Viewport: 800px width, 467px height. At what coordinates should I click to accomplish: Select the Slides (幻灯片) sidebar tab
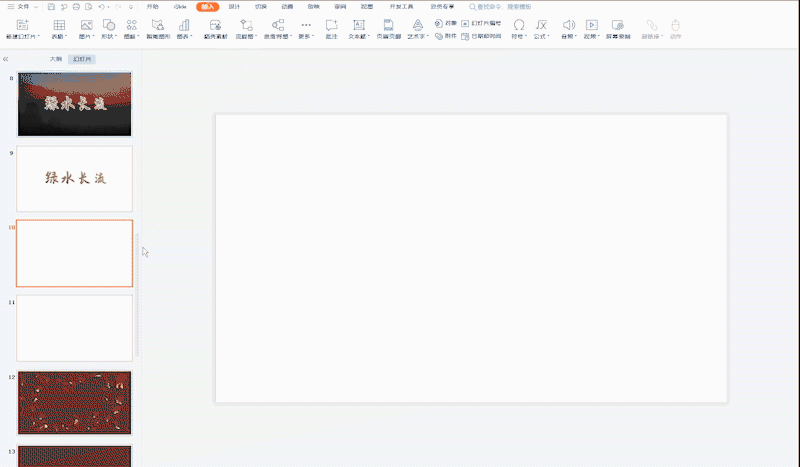point(82,59)
